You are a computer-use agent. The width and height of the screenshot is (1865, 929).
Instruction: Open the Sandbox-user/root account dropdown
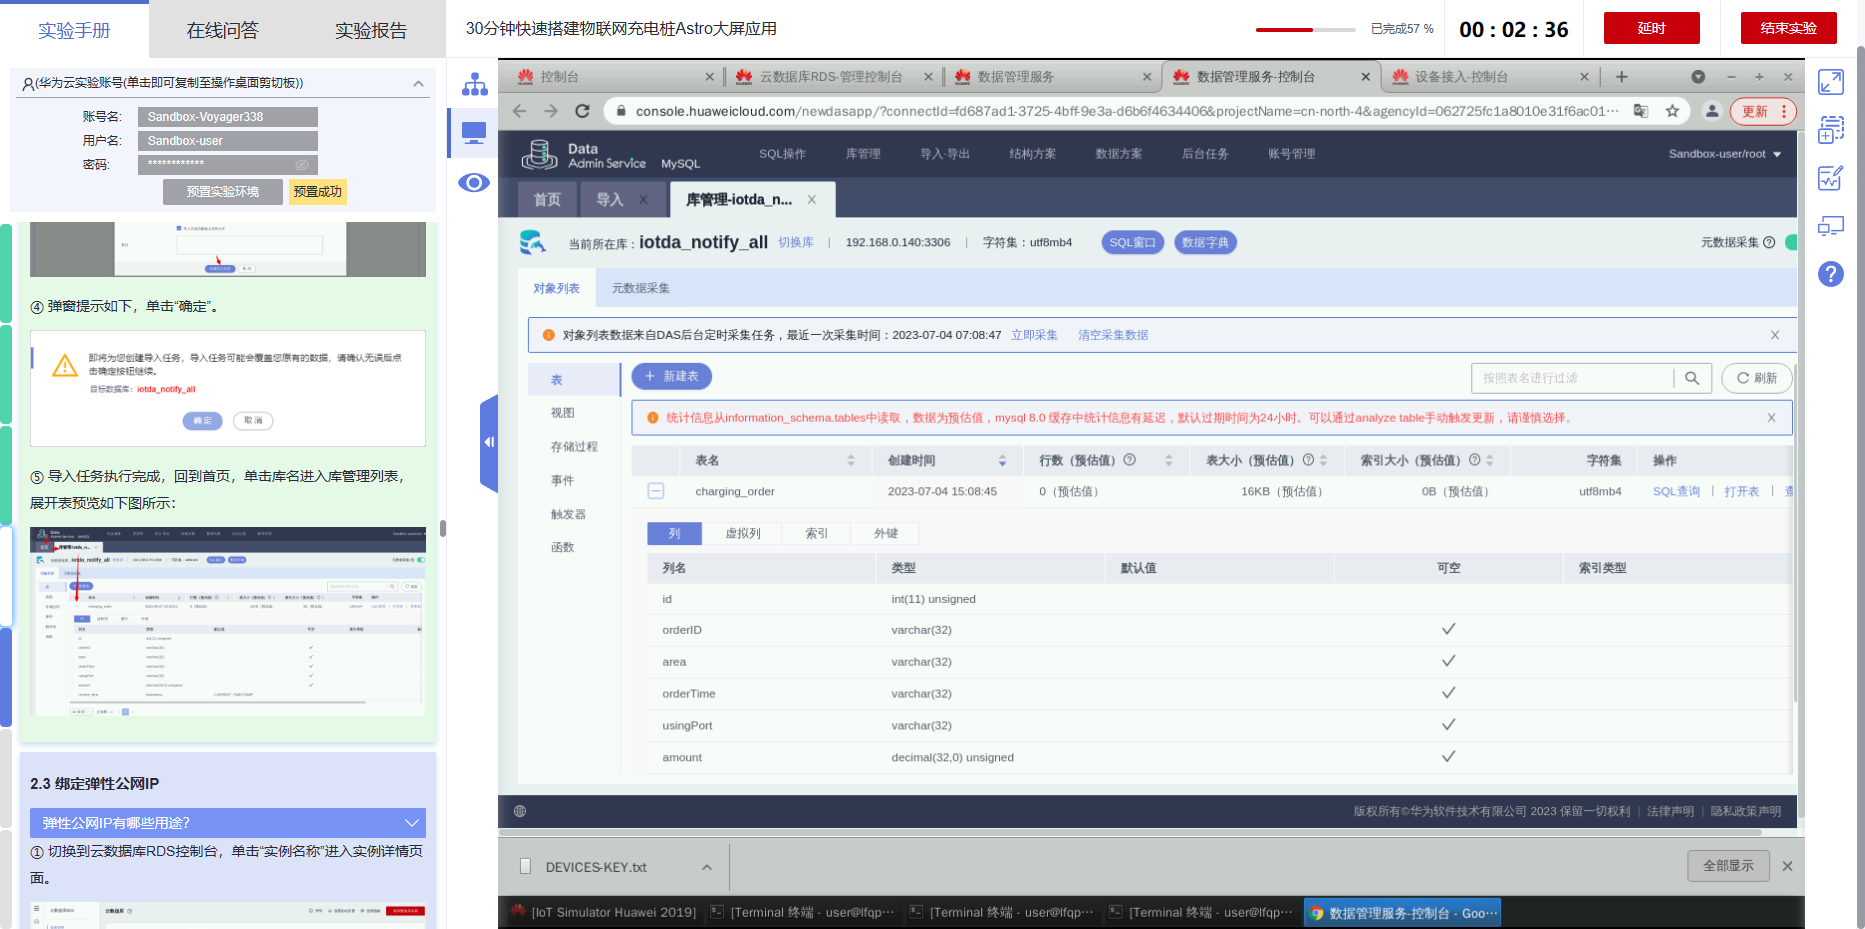click(x=1724, y=154)
